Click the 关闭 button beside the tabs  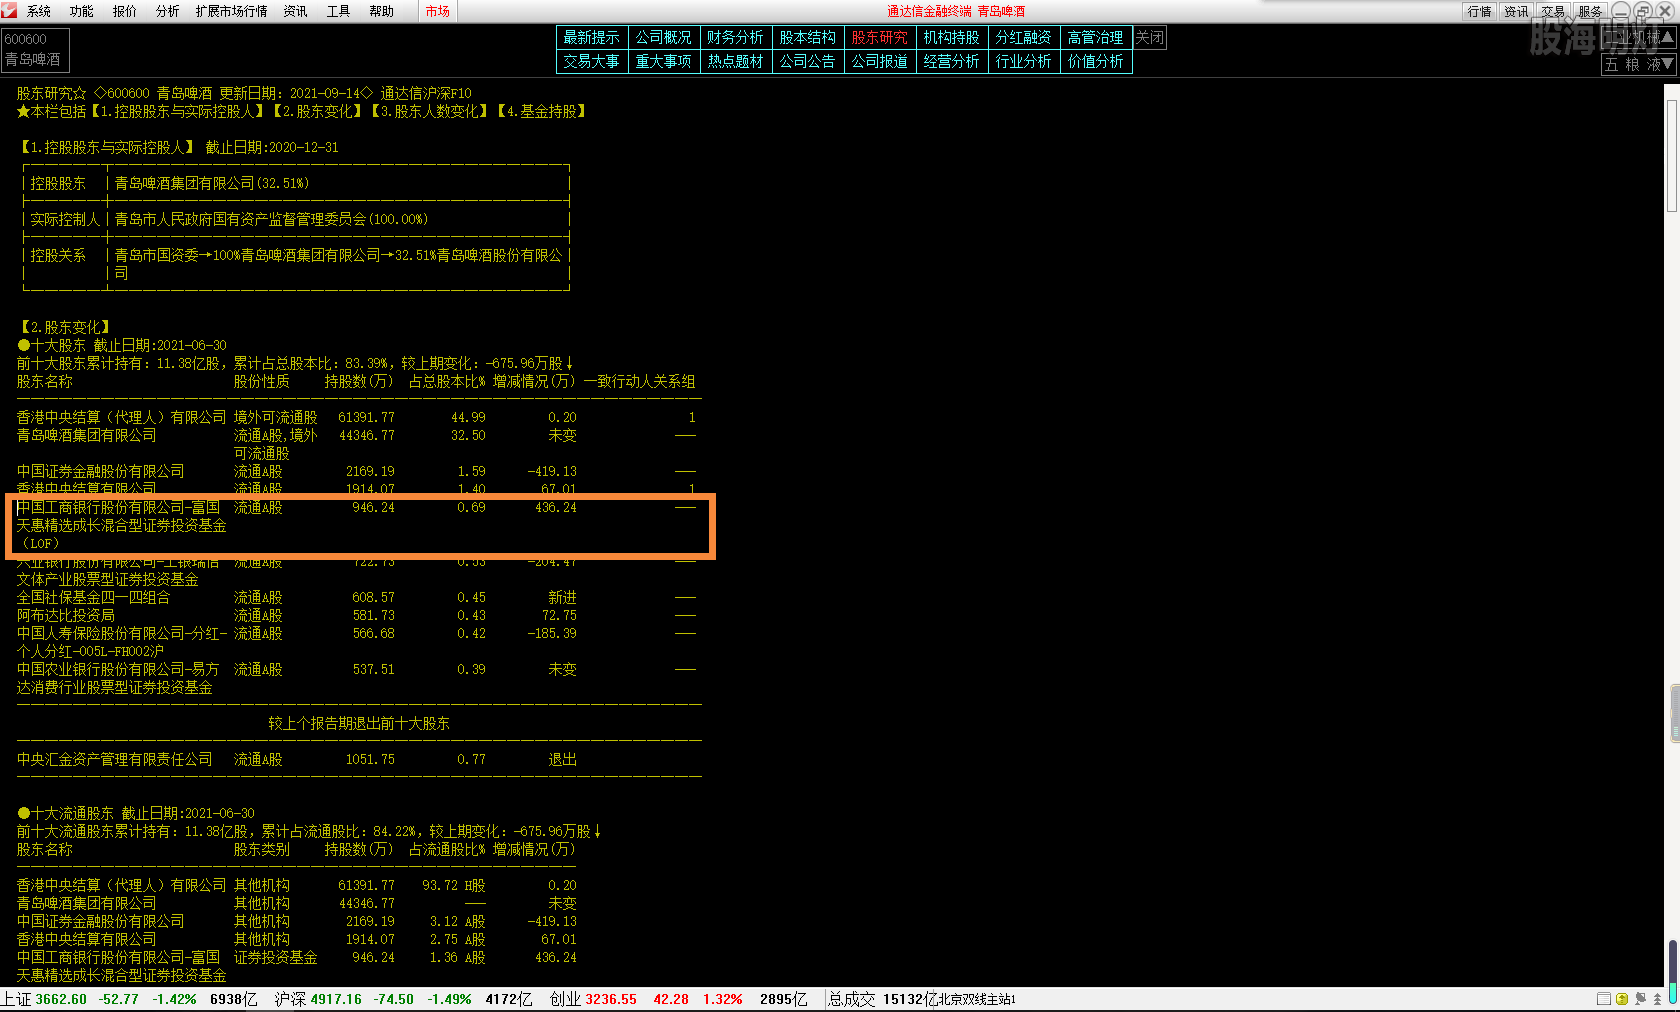(1150, 37)
